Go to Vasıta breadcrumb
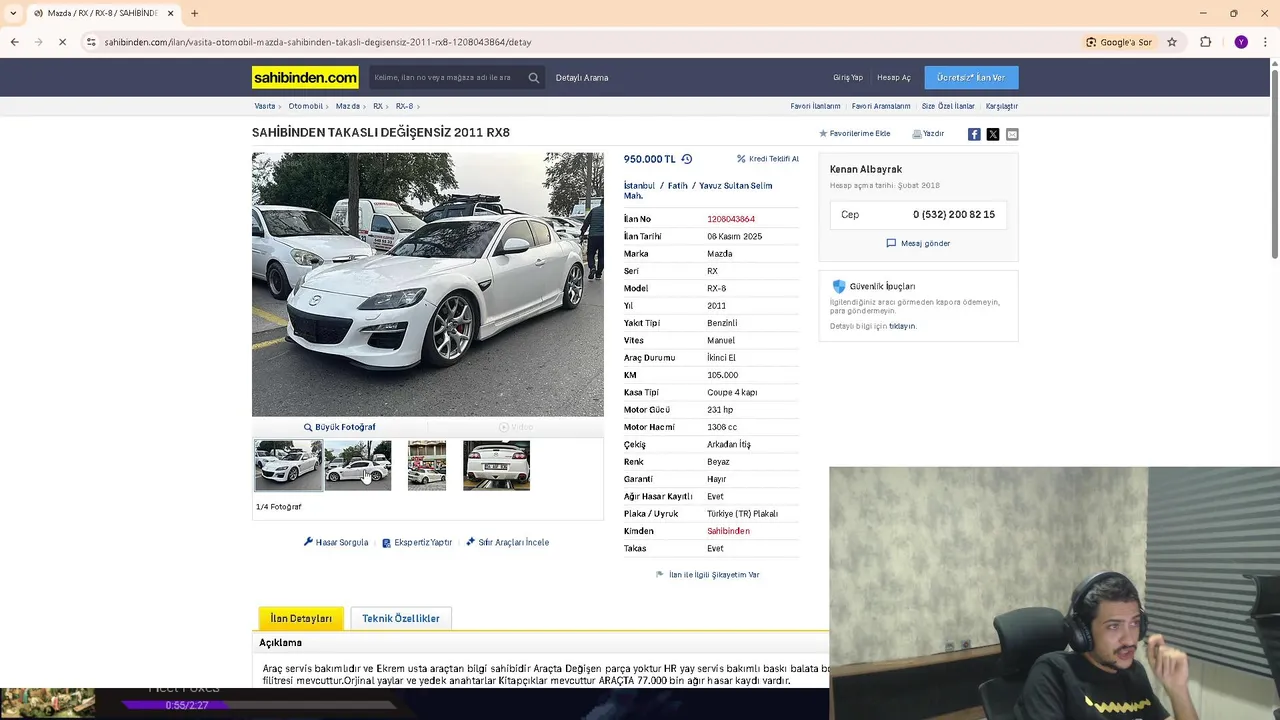 click(265, 106)
